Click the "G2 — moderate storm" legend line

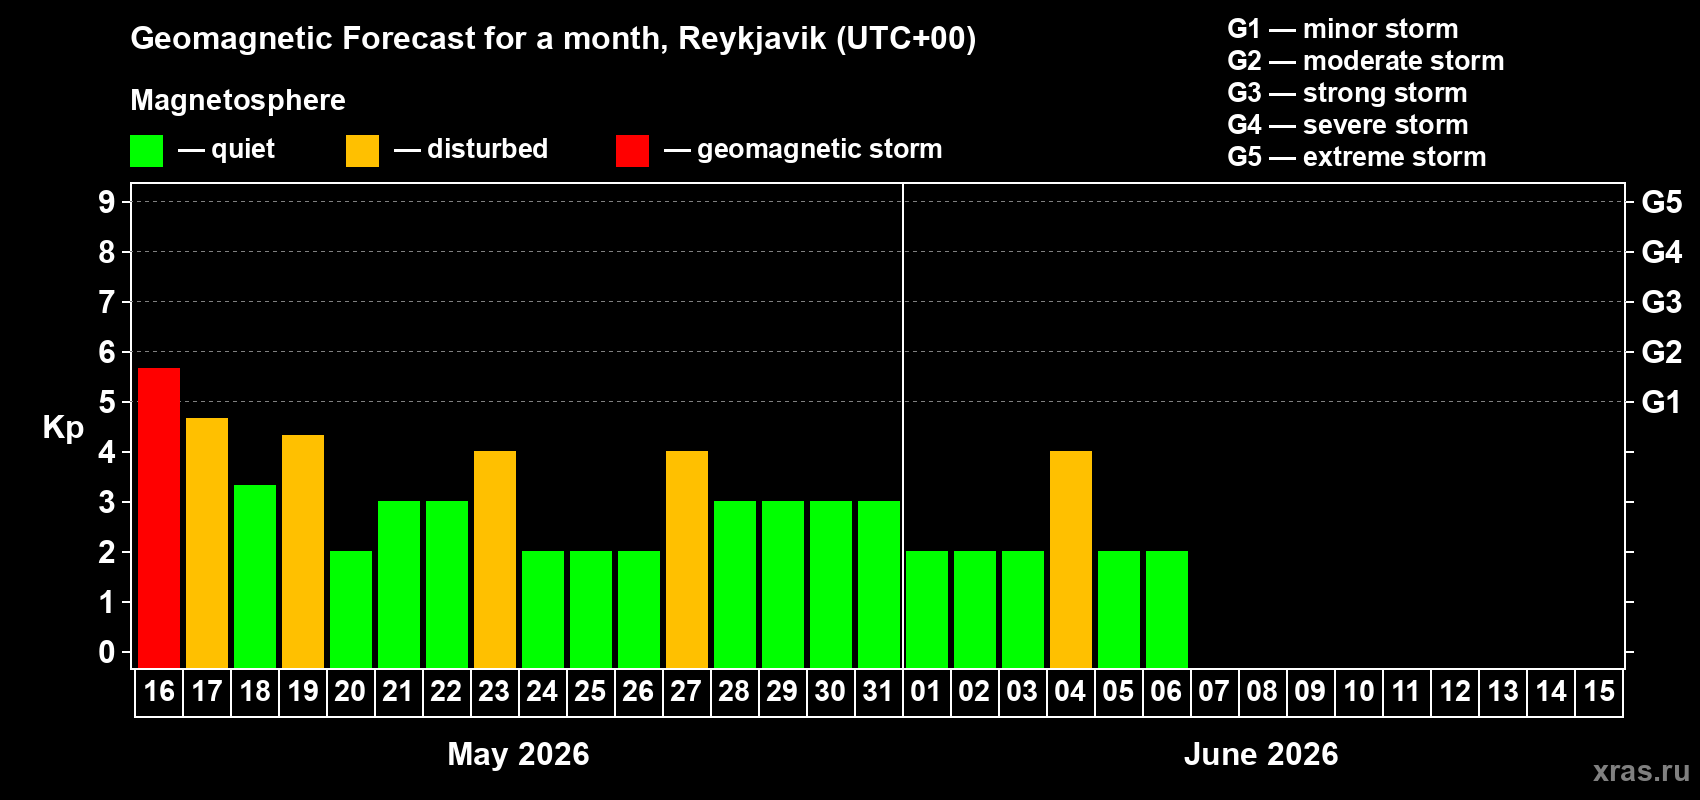1366,61
